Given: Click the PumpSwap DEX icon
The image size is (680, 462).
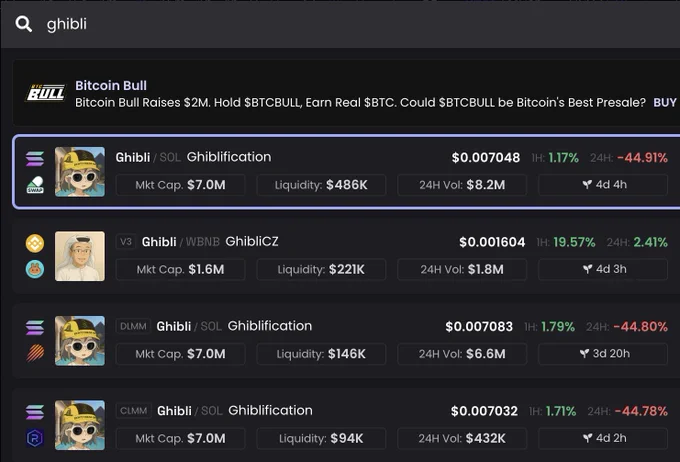Looking at the screenshot, I should (x=35, y=185).
